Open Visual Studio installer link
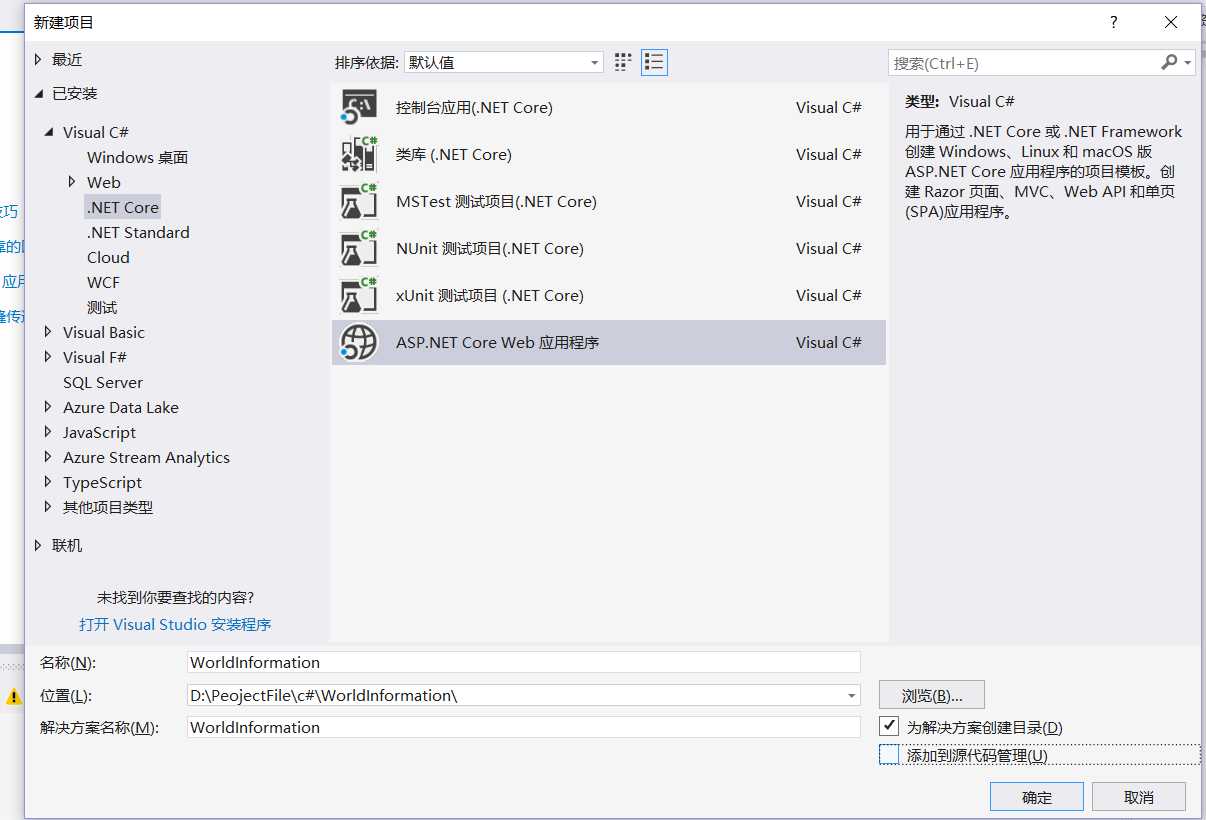This screenshot has height=820, width=1206. [x=175, y=624]
